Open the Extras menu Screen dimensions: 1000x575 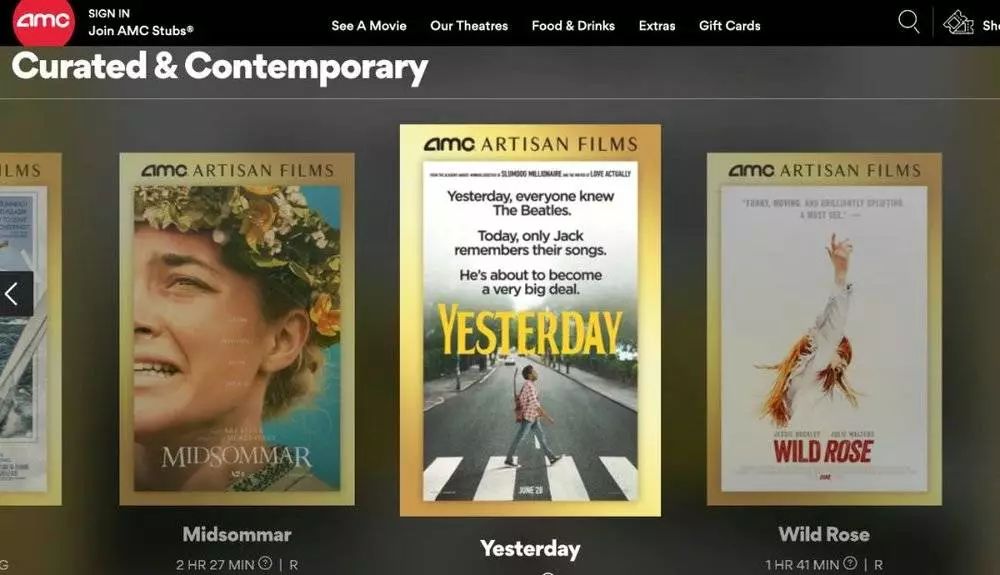(x=657, y=26)
